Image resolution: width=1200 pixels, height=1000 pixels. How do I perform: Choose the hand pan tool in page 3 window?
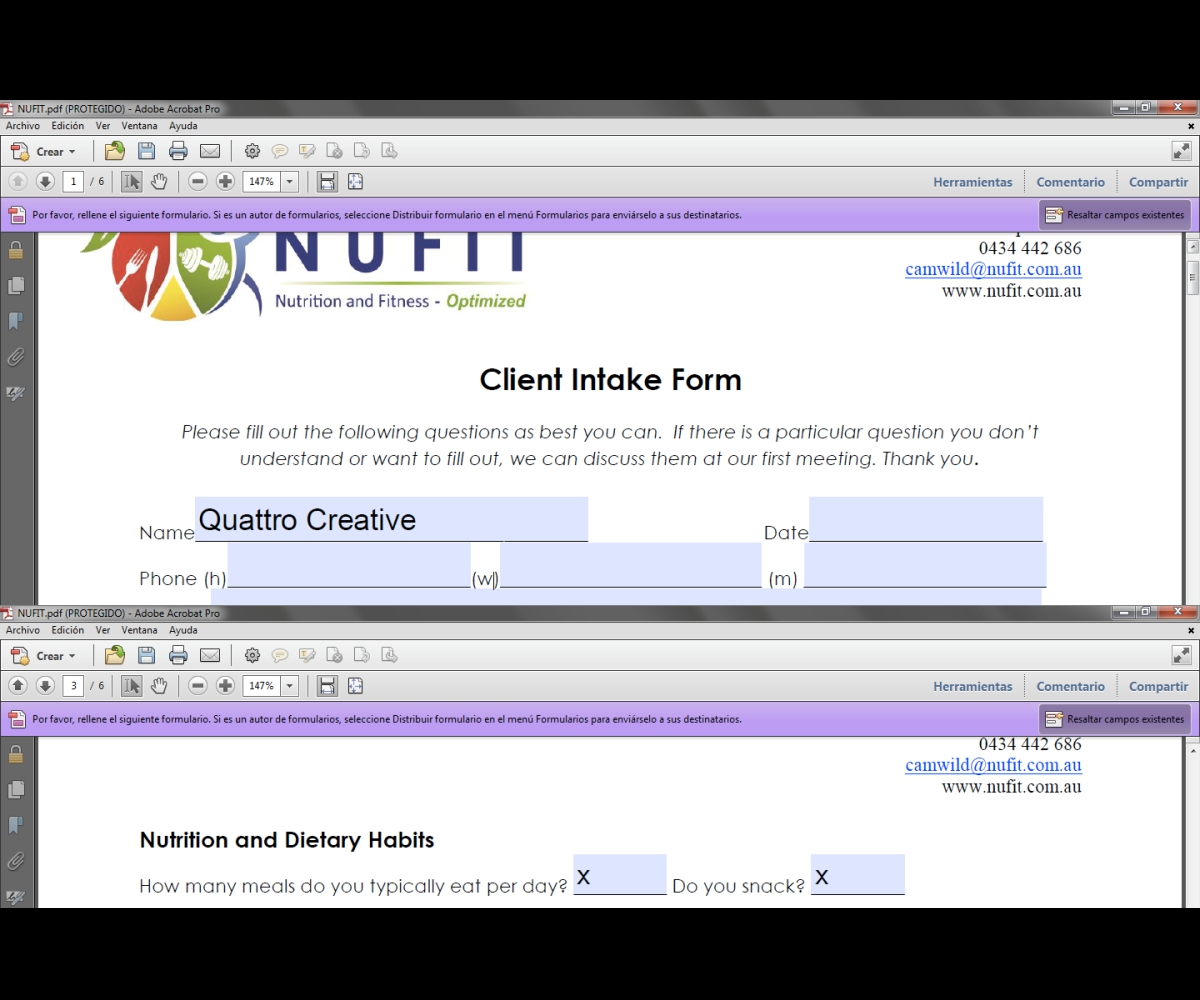[x=159, y=686]
